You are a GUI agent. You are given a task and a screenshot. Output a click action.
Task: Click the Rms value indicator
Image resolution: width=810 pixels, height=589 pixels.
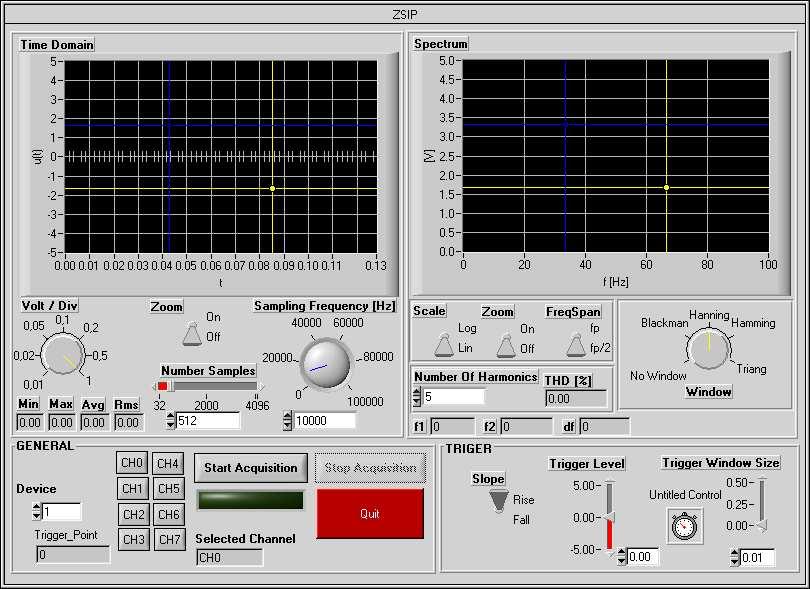128,423
